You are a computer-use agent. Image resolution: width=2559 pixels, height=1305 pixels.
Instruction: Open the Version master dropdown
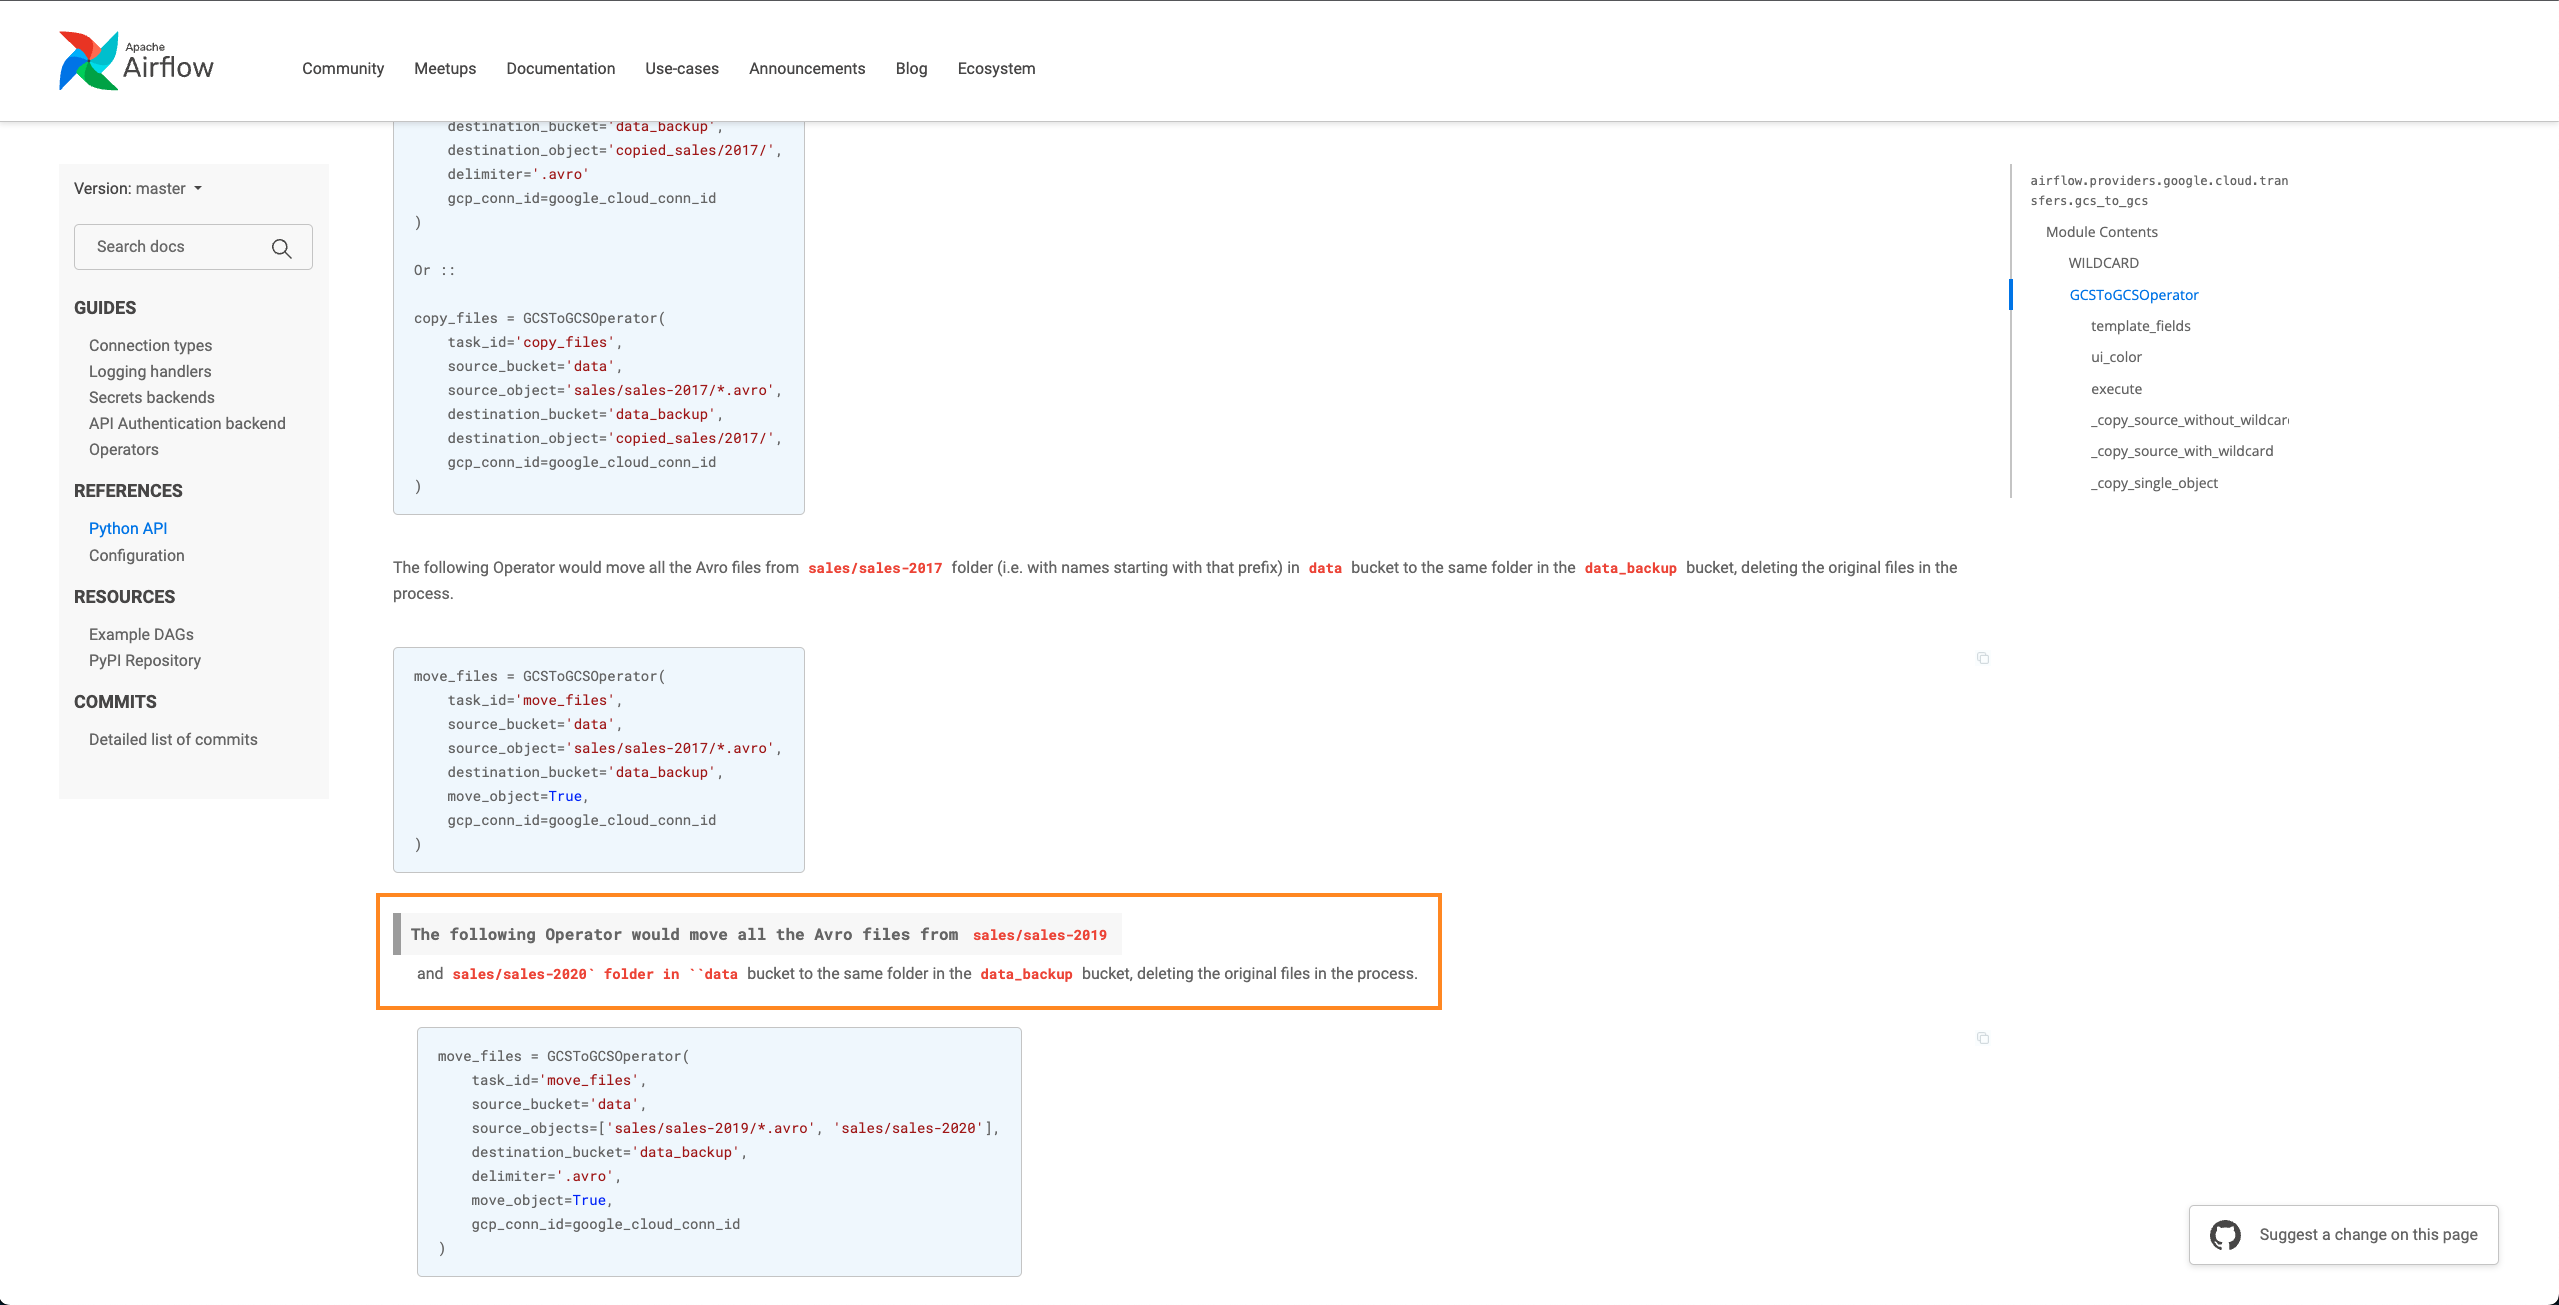(x=138, y=189)
